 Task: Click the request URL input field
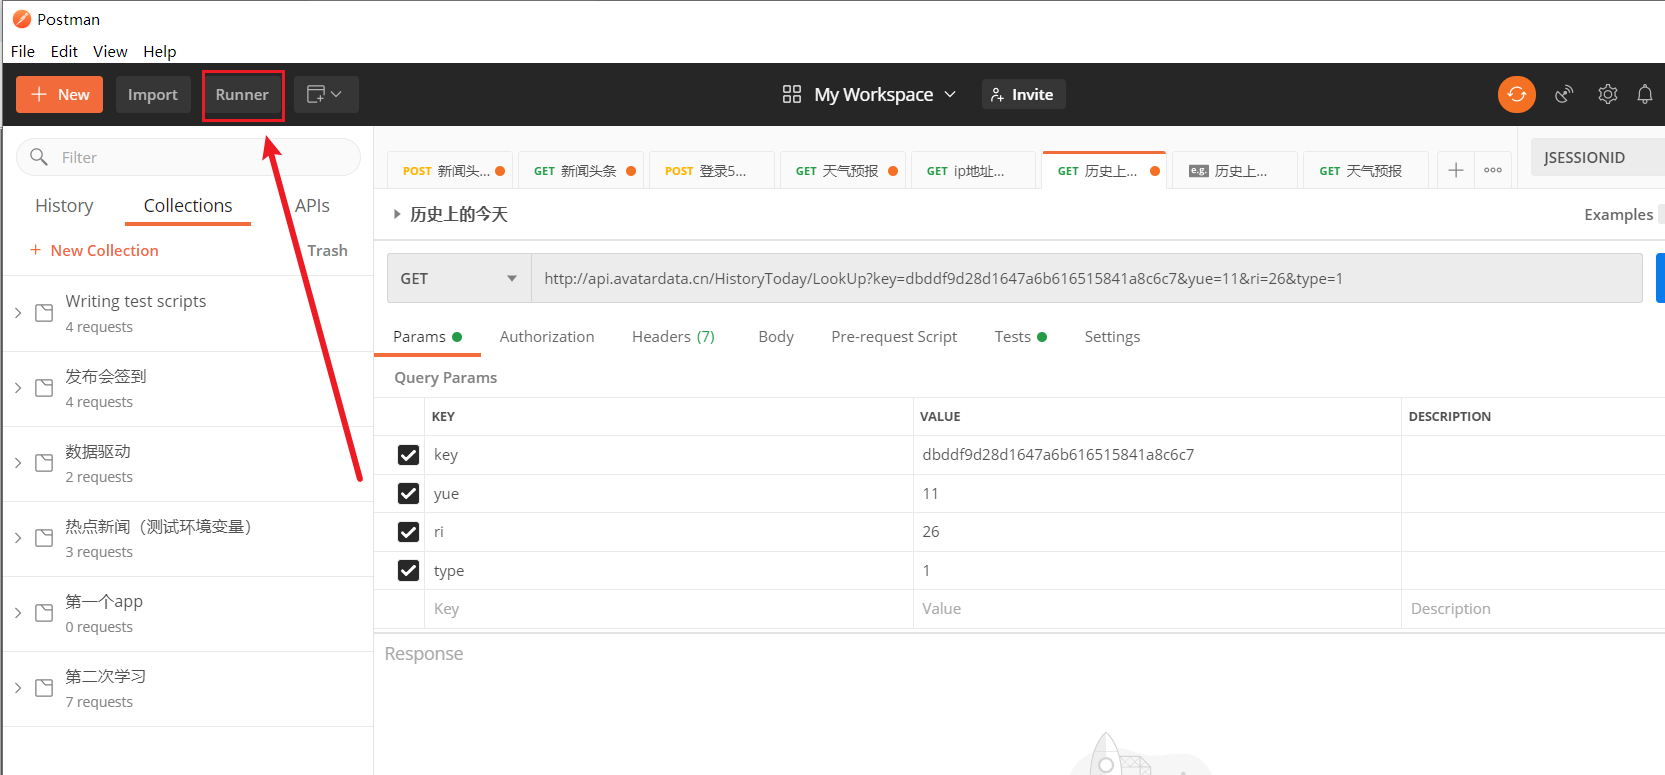tap(1086, 278)
